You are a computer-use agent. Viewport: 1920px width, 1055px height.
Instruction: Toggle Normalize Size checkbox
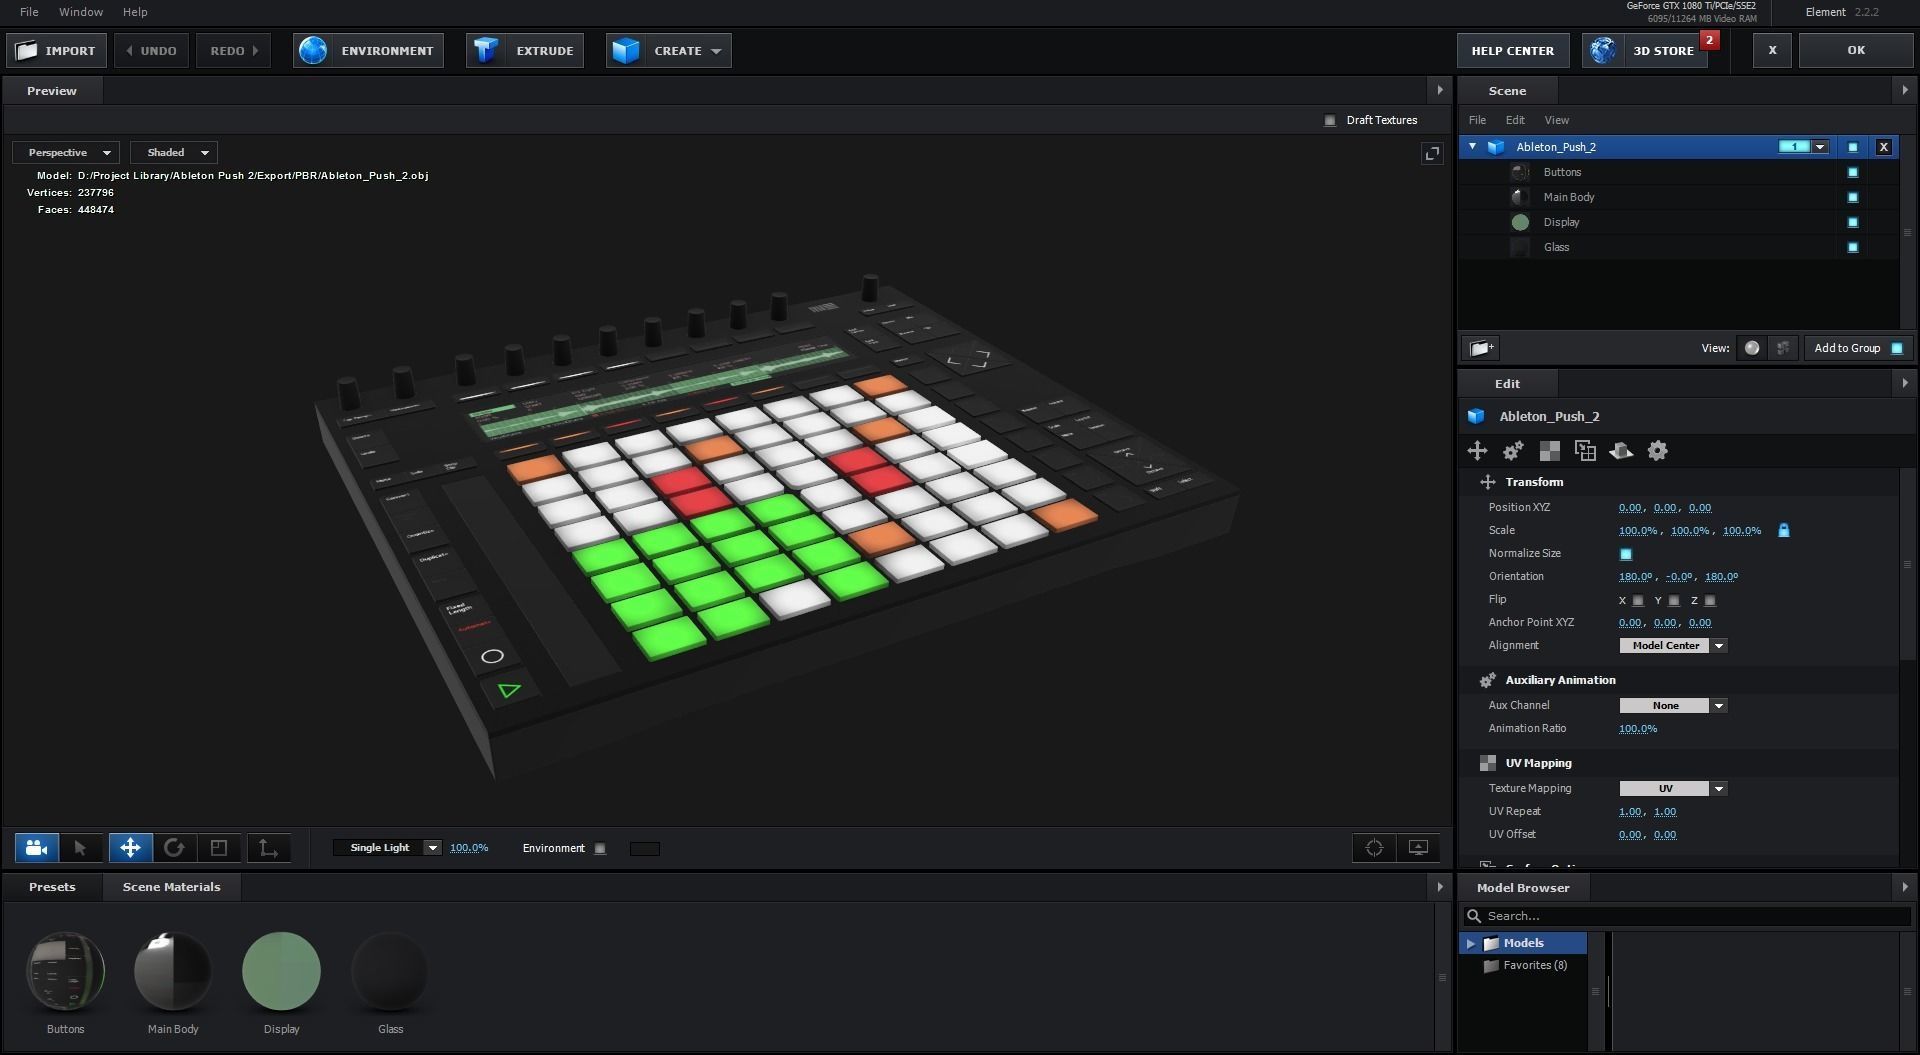point(1626,554)
